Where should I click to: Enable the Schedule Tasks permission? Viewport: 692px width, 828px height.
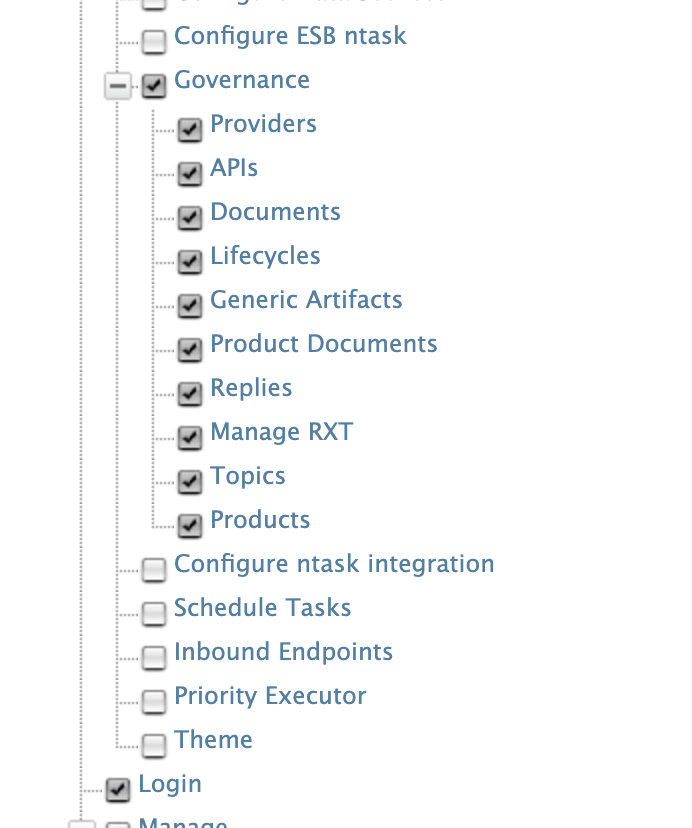(x=154, y=614)
